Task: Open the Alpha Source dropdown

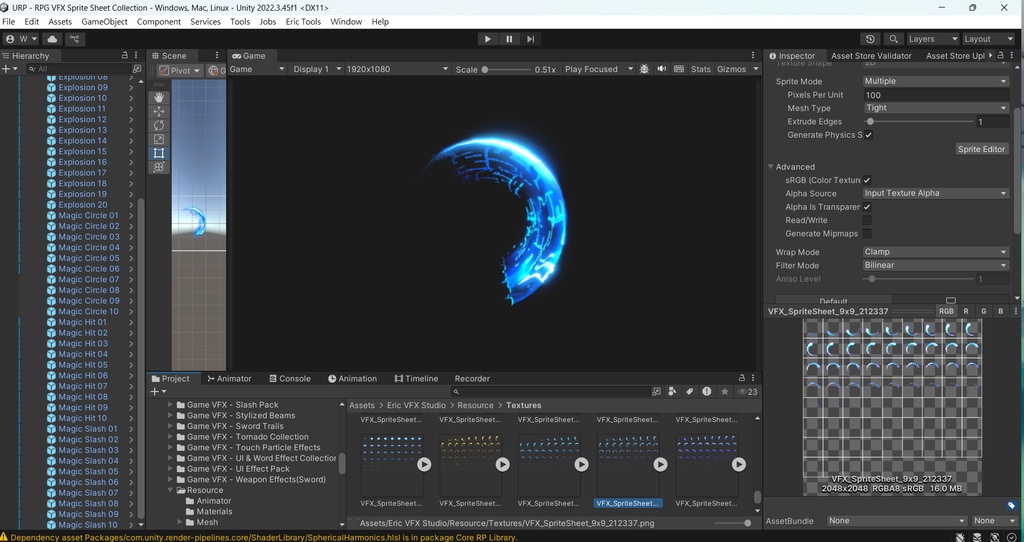Action: [x=936, y=193]
